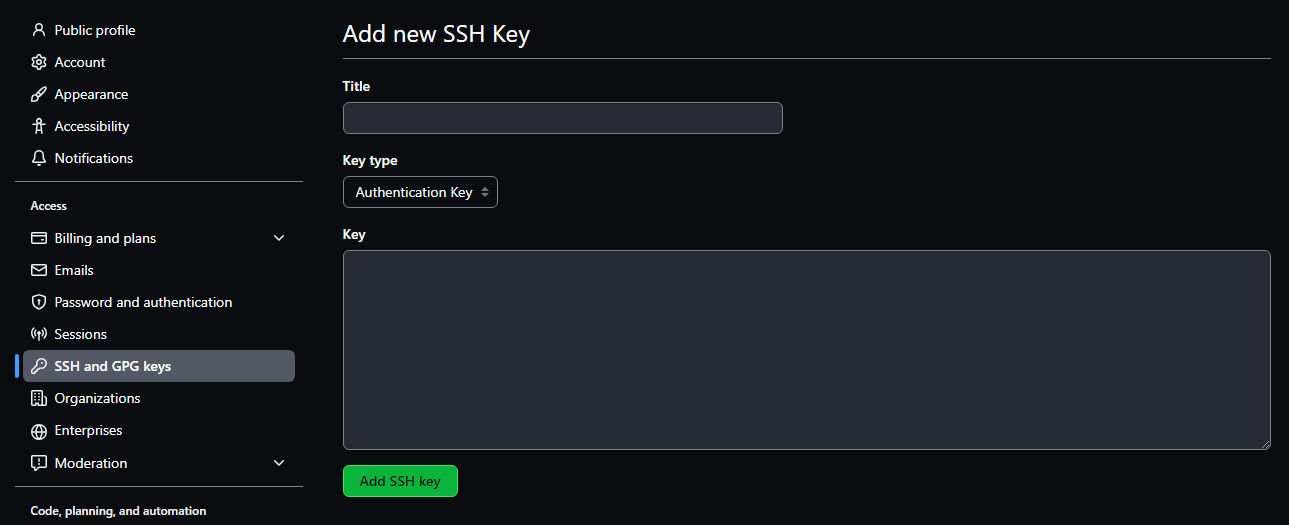Focus the Title text field
This screenshot has height=525, width=1289.
562,118
